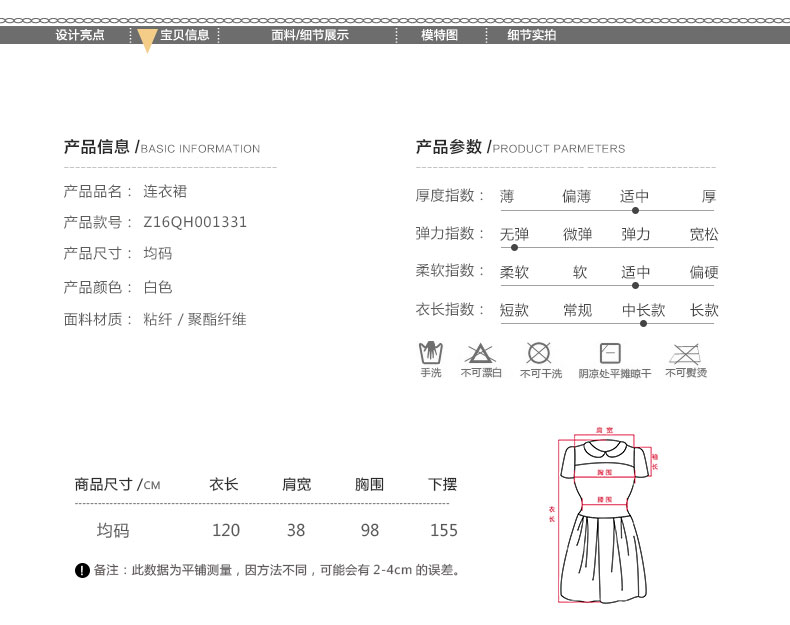
Task: Click the dry flat in shade icon
Action: [610, 353]
